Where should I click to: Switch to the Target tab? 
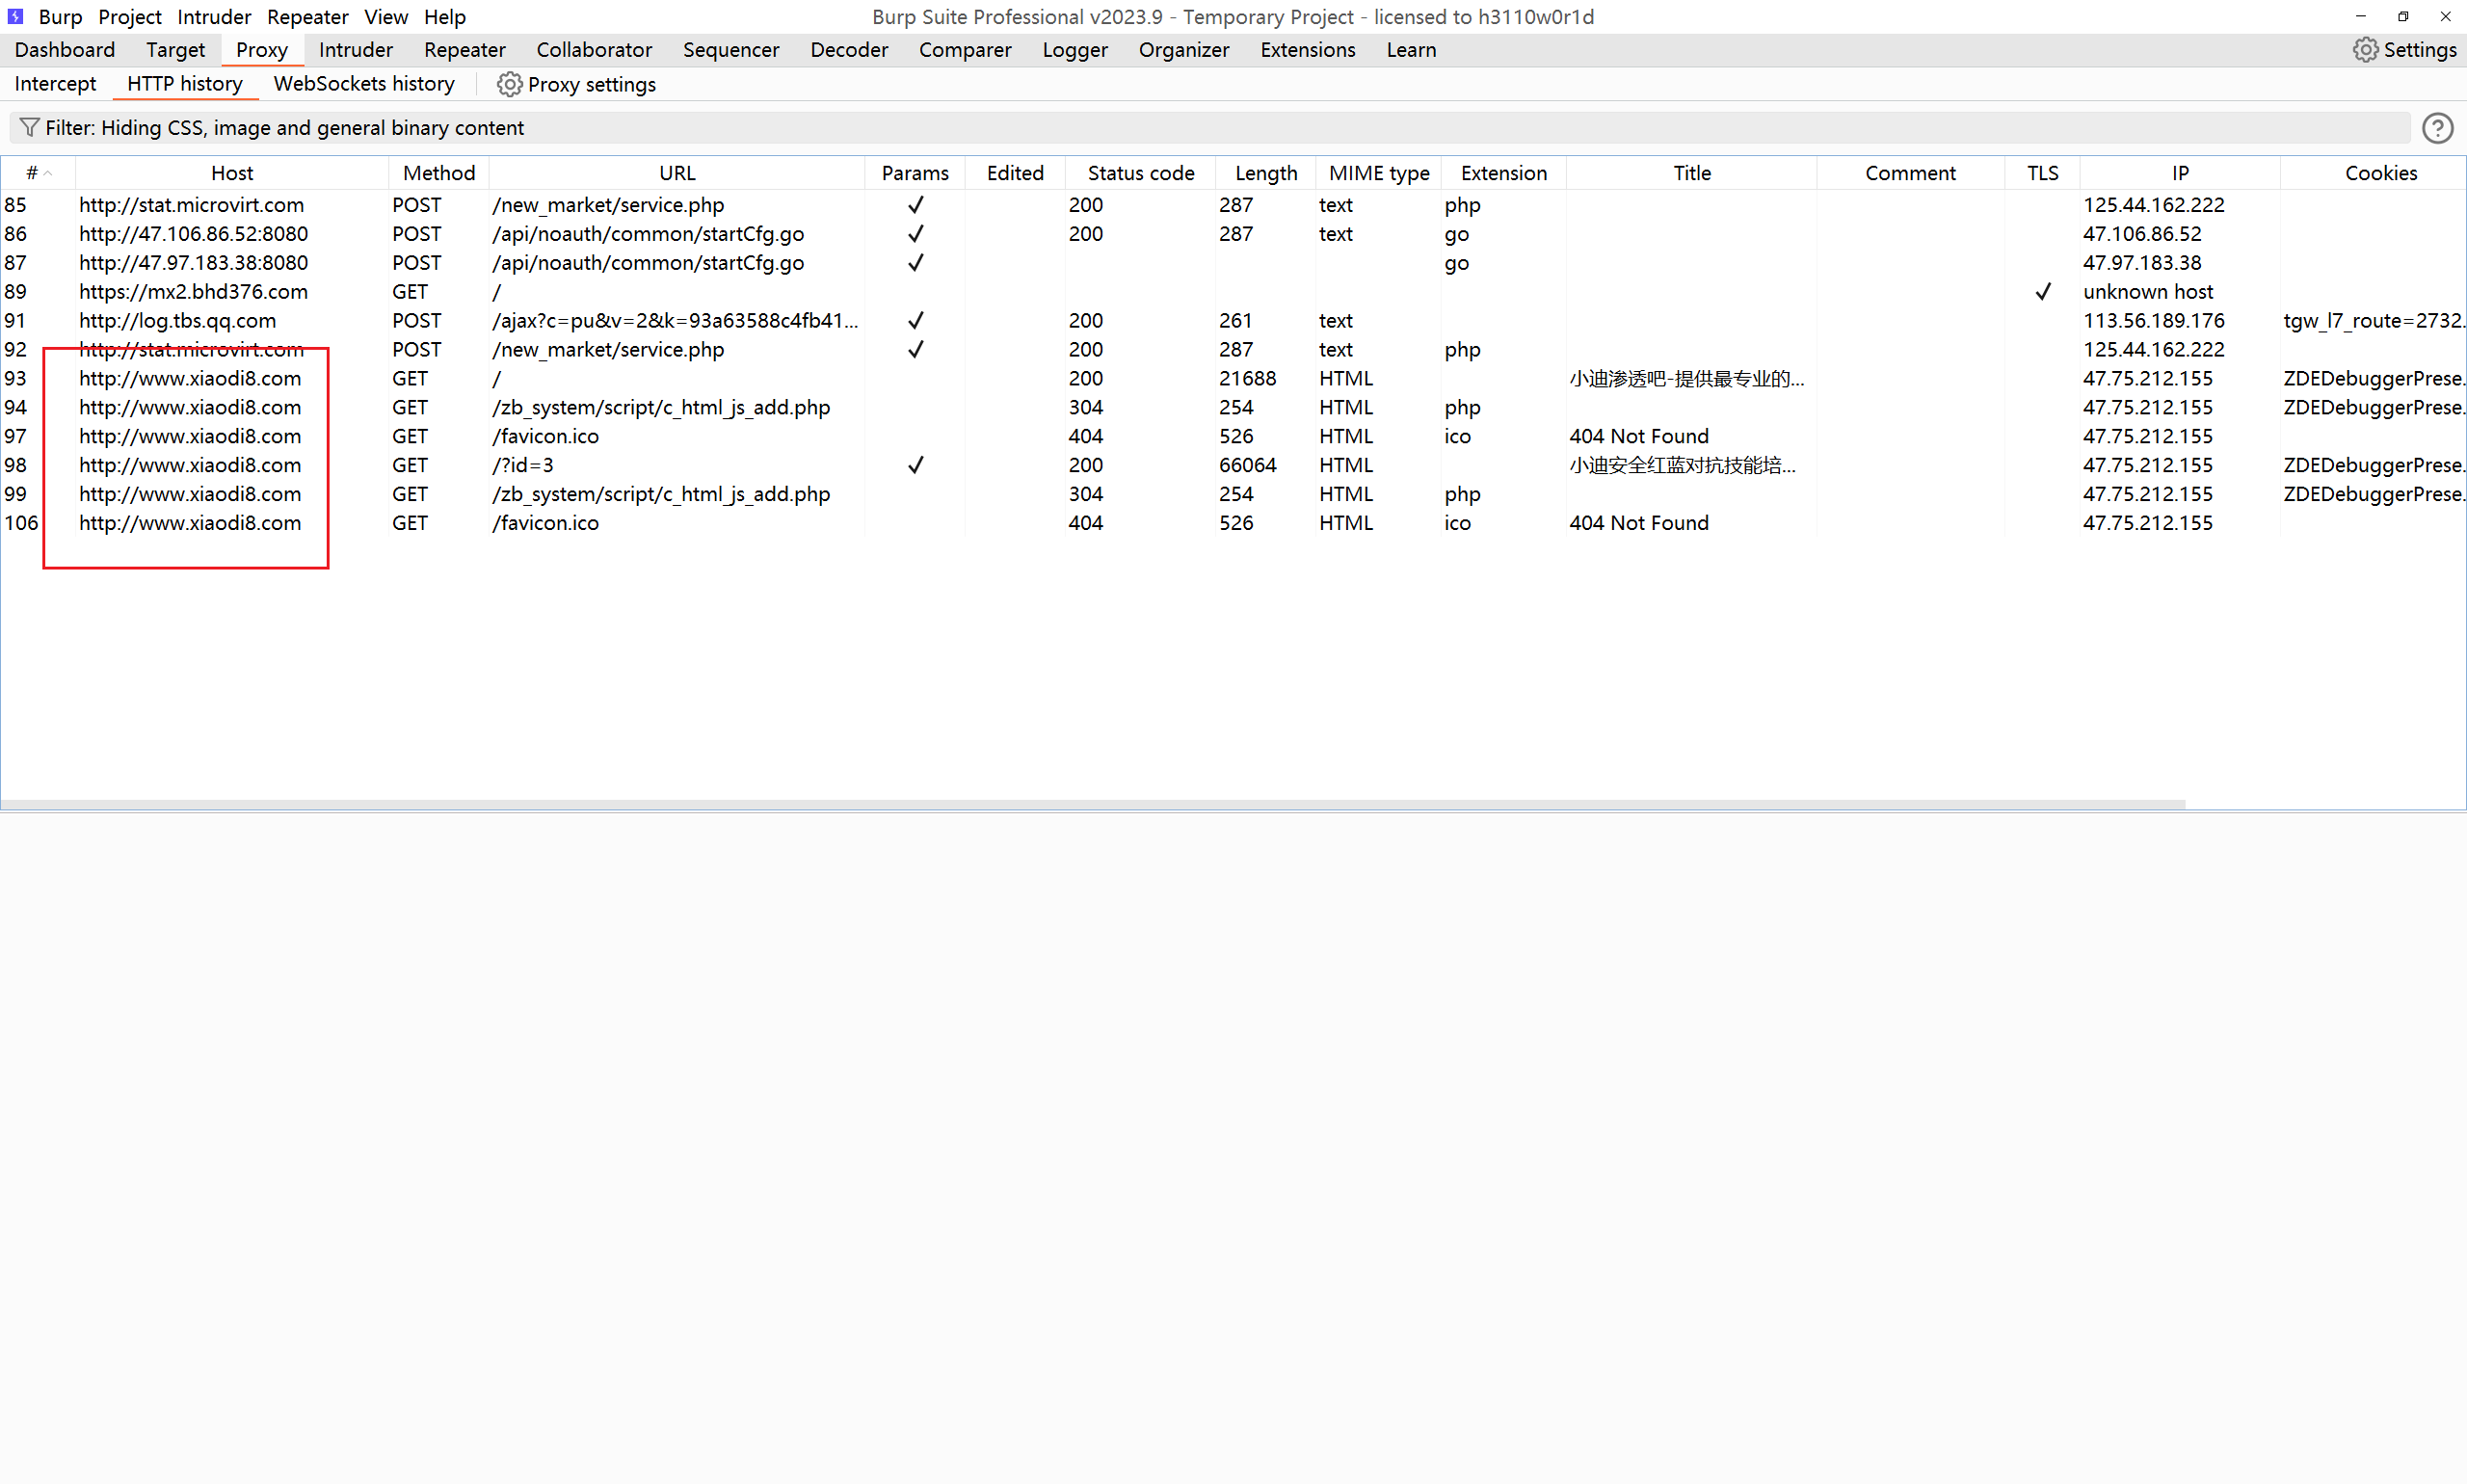click(175, 49)
